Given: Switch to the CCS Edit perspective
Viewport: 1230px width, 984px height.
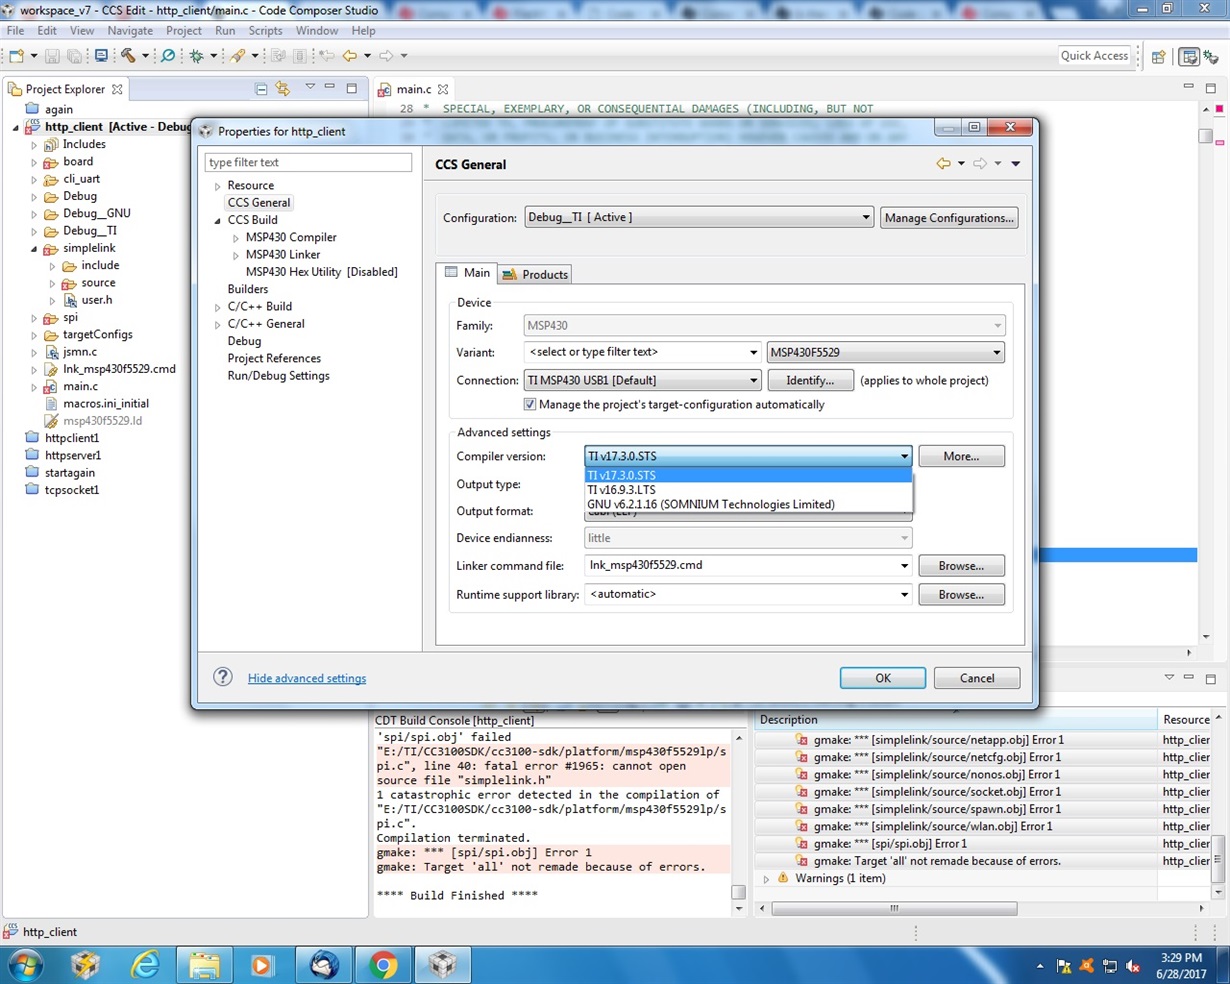Looking at the screenshot, I should (1188, 57).
